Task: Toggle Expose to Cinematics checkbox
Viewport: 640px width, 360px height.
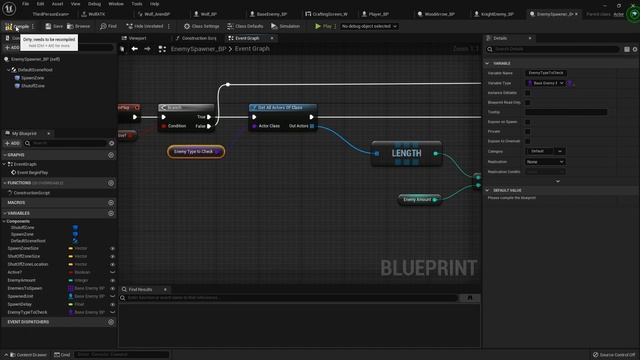Action: click(x=527, y=141)
